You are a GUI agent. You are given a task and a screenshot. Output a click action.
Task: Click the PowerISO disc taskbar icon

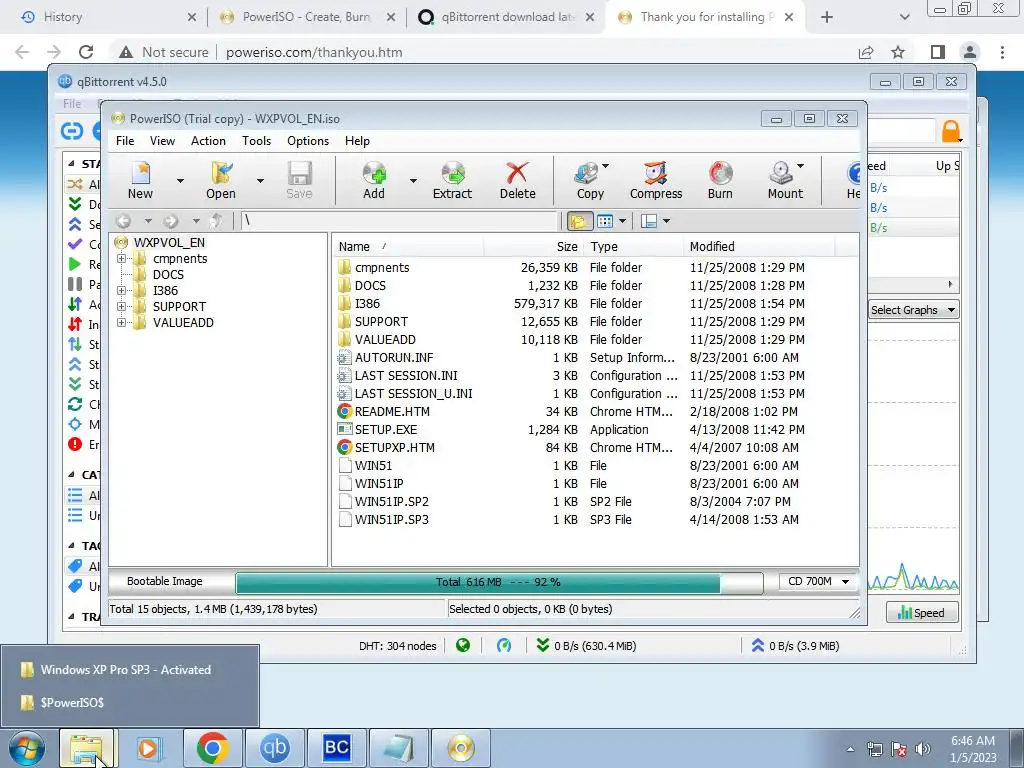point(460,748)
